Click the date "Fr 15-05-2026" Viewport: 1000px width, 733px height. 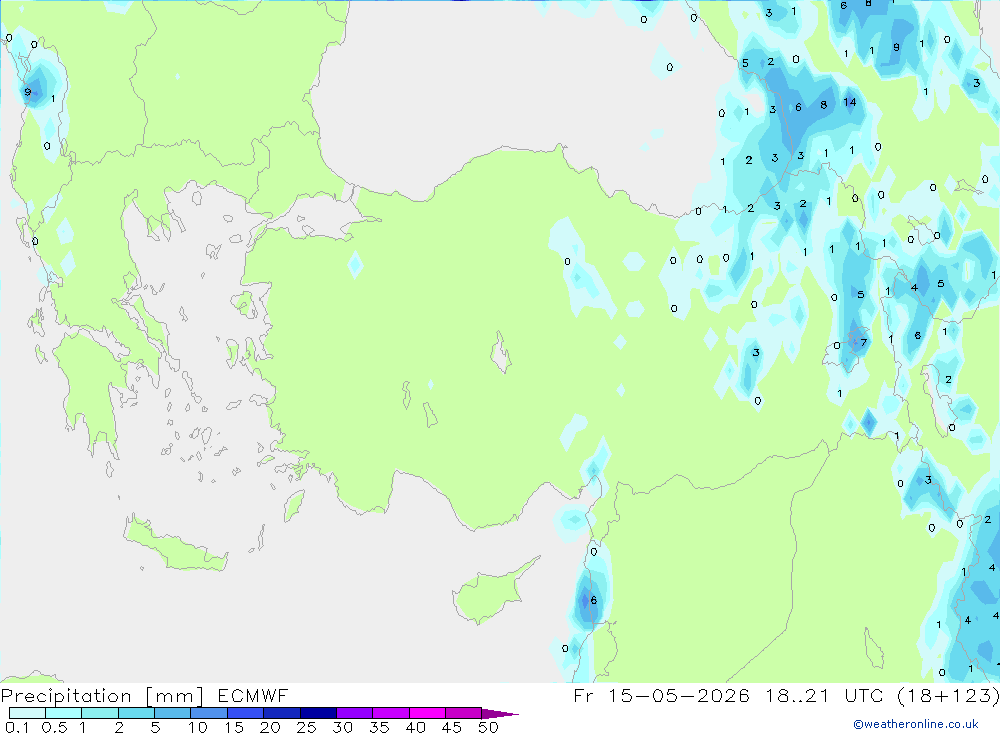tap(661, 695)
